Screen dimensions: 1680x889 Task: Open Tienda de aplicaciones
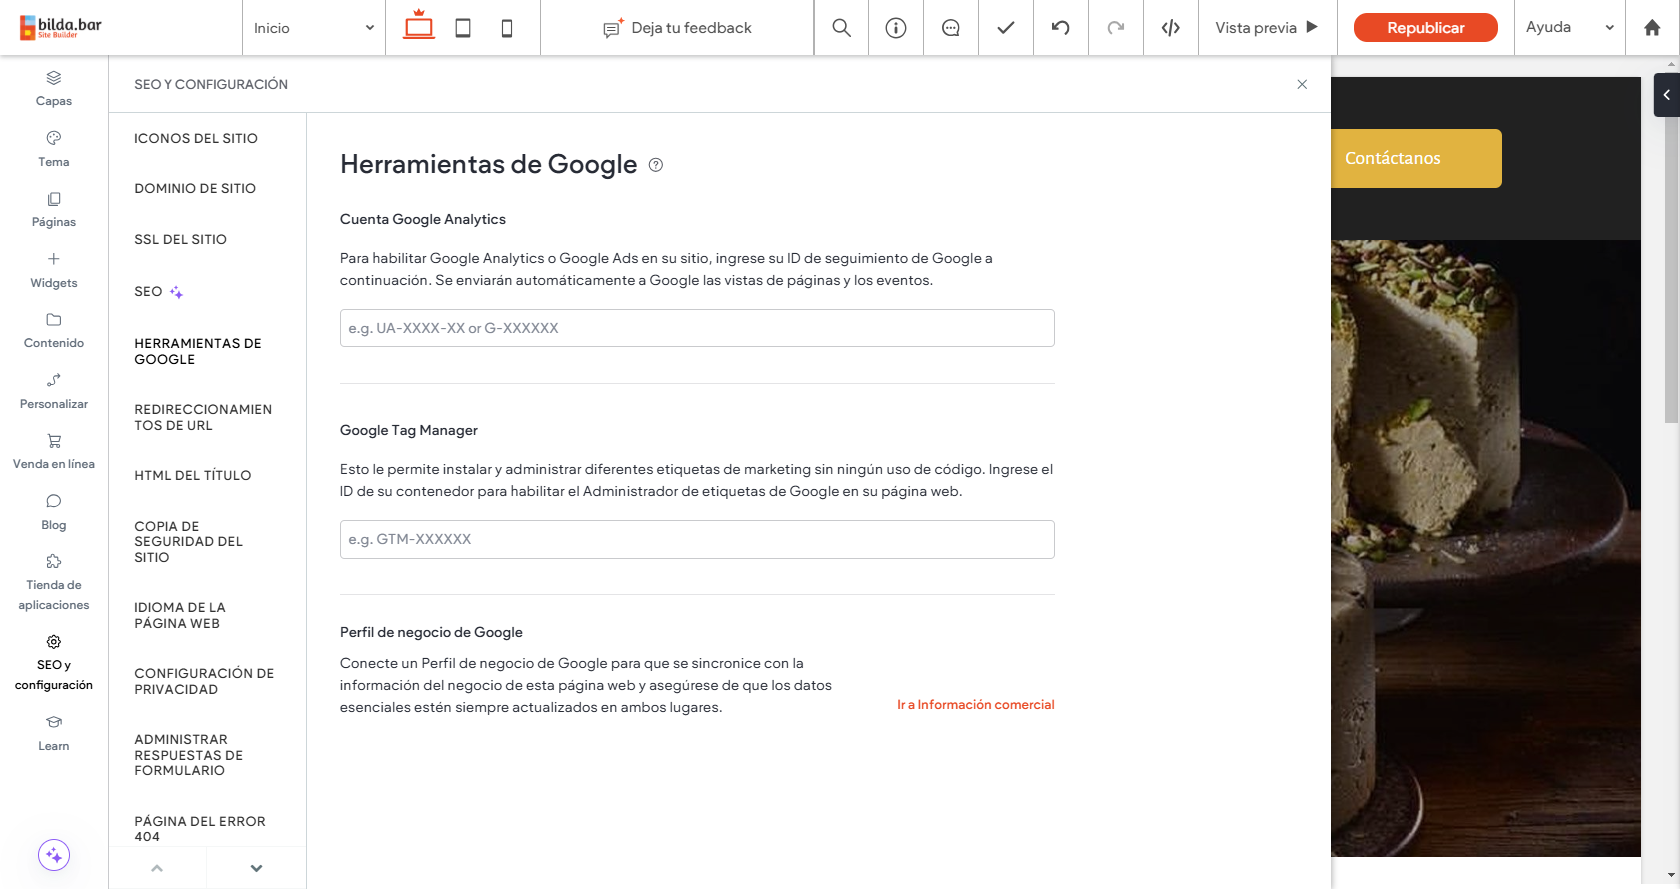(54, 582)
